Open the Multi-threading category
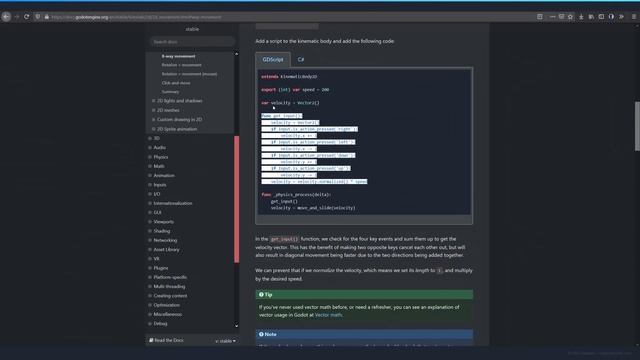 point(169,287)
